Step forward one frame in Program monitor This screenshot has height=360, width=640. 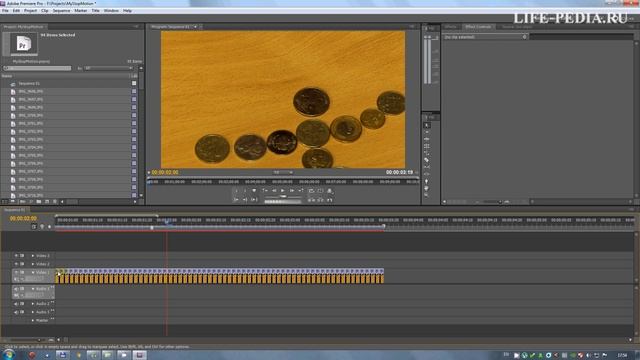[x=292, y=191]
